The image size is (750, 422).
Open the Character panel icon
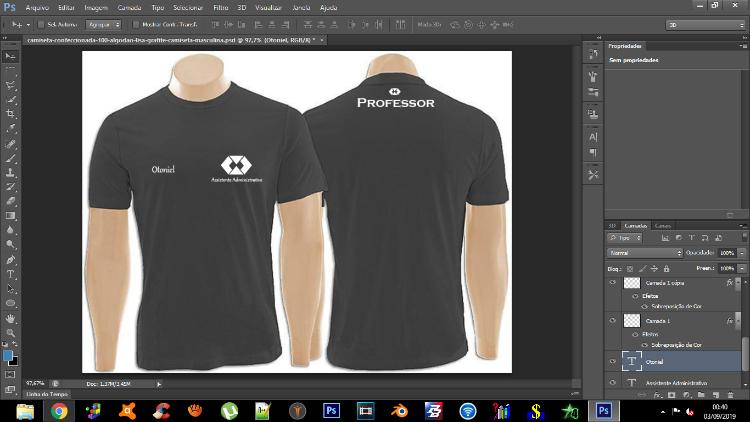pyautogui.click(x=593, y=137)
